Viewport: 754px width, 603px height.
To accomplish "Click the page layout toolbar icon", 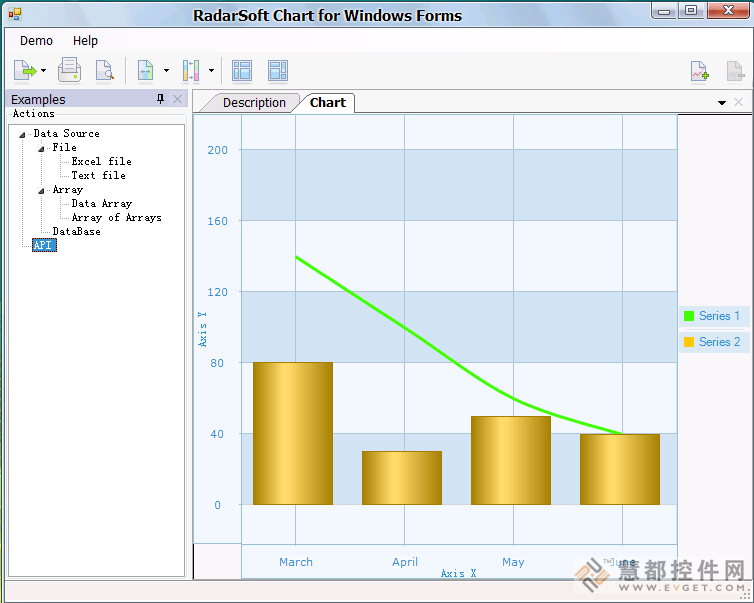I will (x=145, y=70).
